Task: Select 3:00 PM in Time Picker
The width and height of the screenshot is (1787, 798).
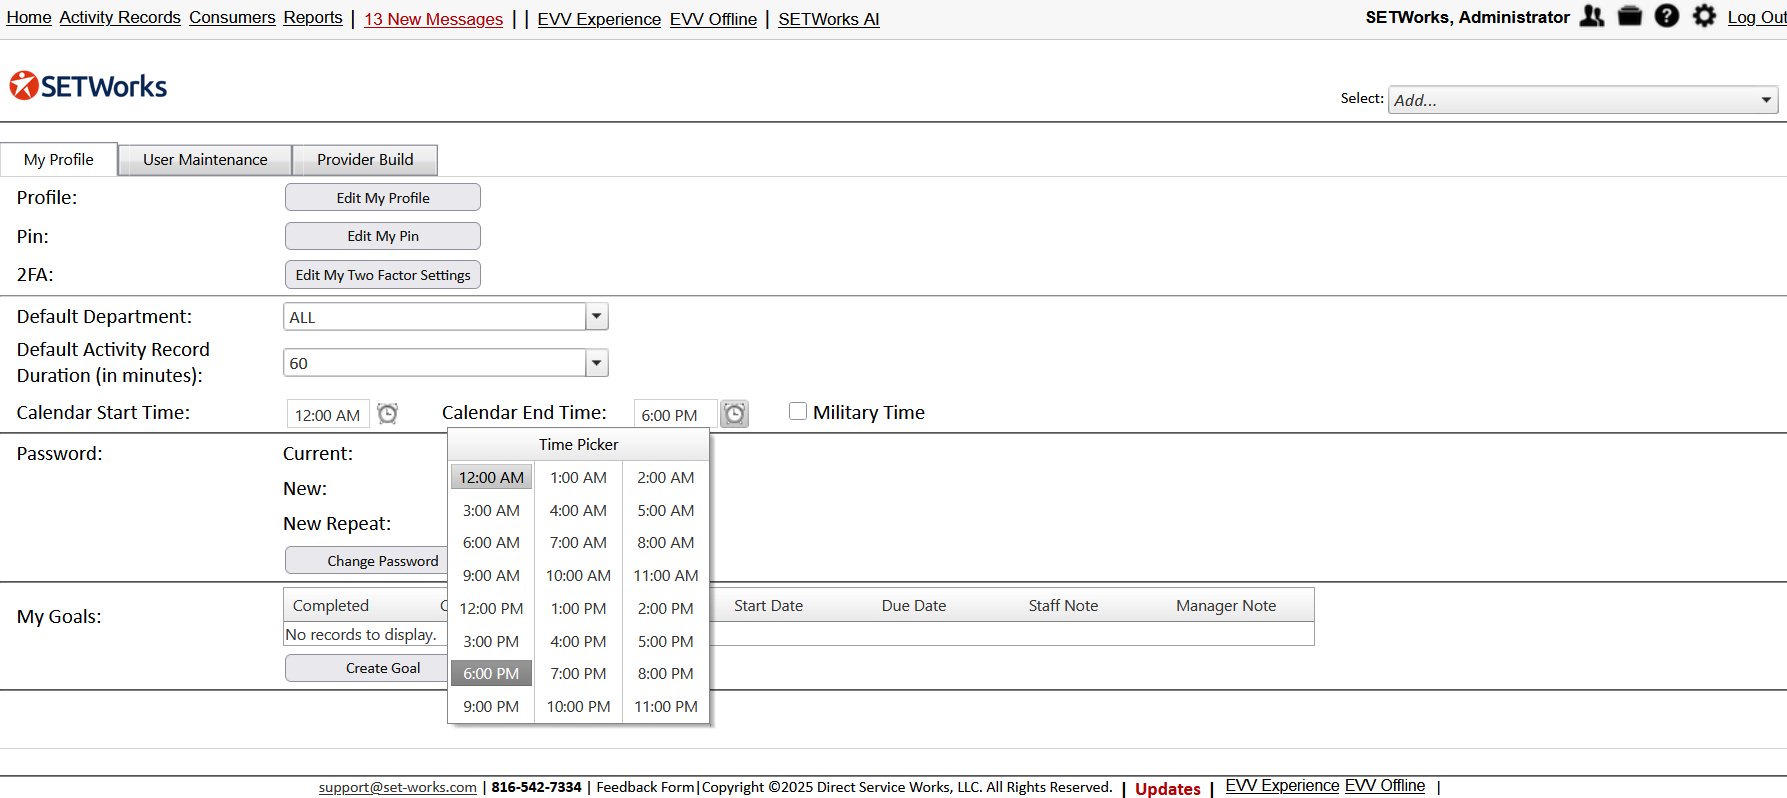Action: coord(491,641)
